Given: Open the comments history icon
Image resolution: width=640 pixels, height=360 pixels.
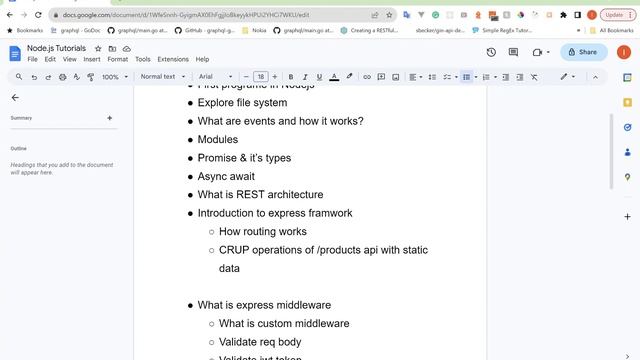Looking at the screenshot, I should pos(513,52).
